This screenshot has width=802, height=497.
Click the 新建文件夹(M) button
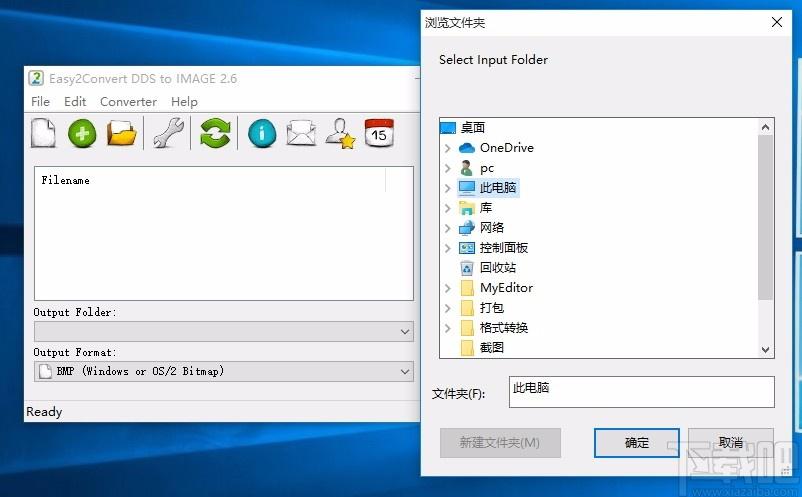pos(500,443)
